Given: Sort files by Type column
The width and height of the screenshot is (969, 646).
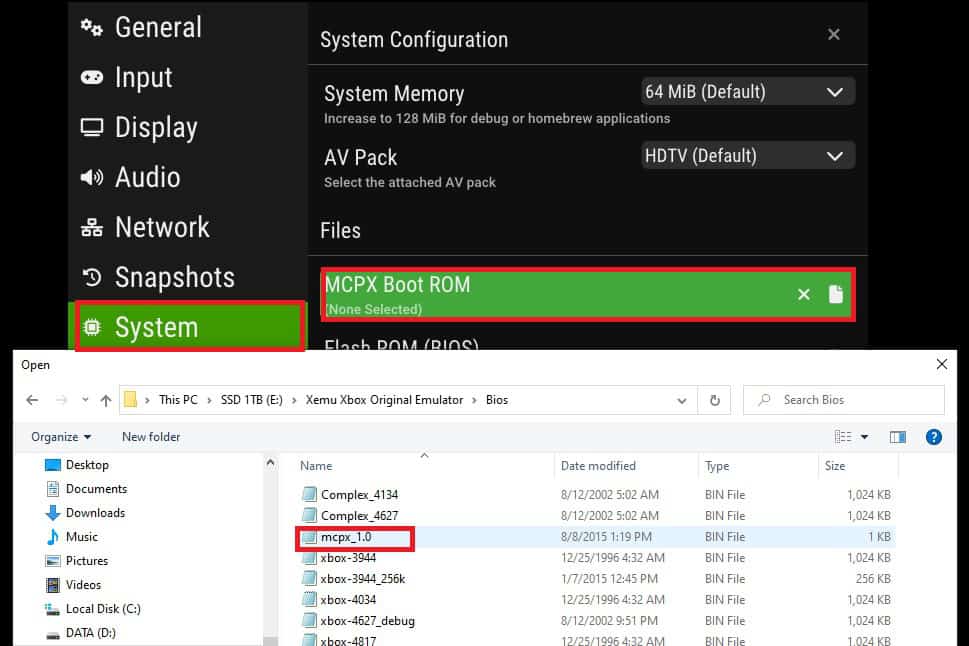Looking at the screenshot, I should point(717,466).
